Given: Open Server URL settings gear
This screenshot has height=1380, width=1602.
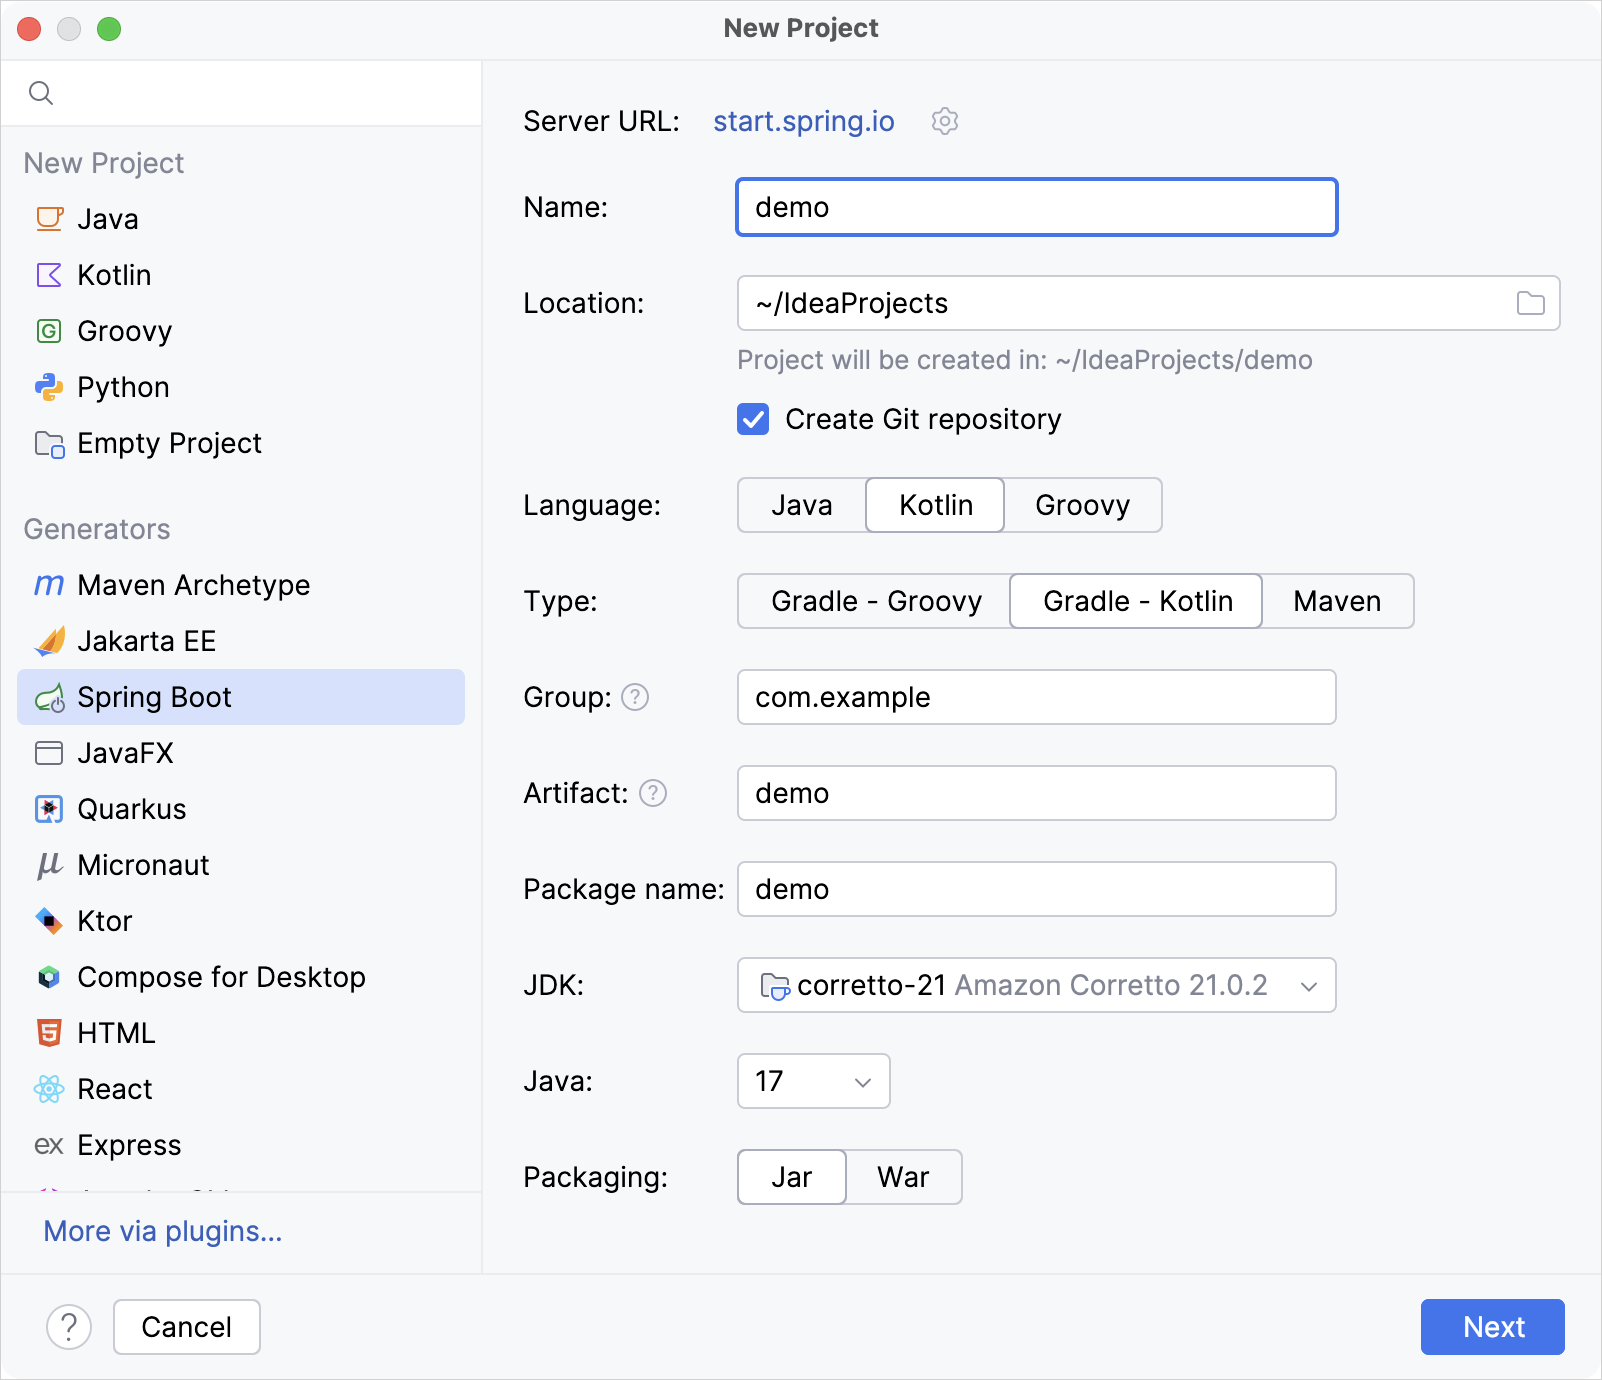Looking at the screenshot, I should click(945, 121).
